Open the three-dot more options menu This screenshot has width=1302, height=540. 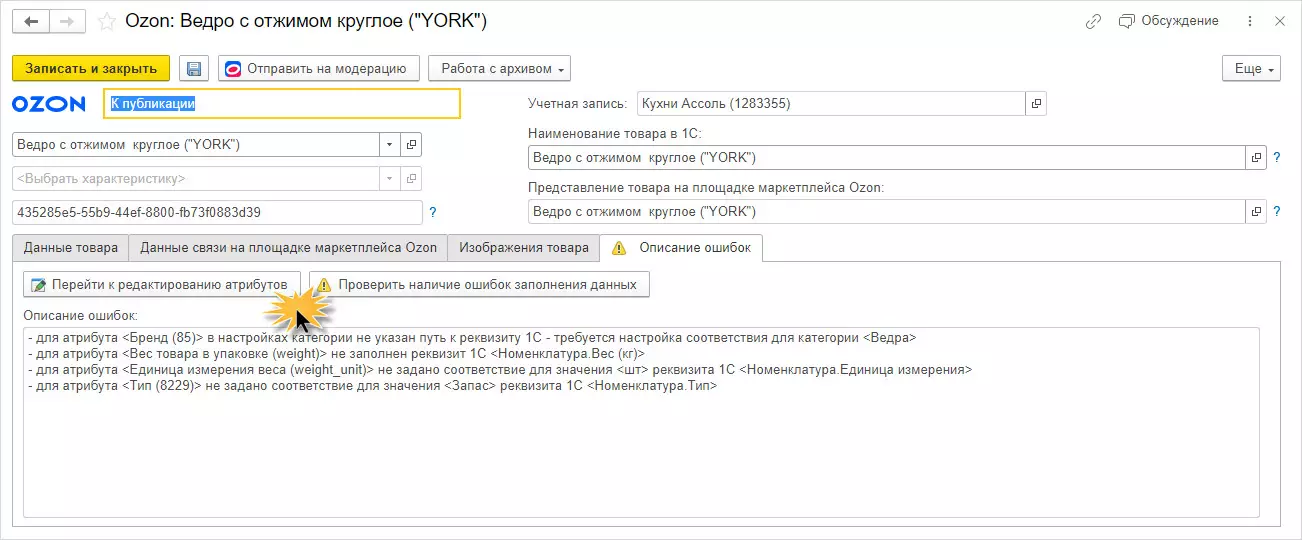pos(1250,21)
